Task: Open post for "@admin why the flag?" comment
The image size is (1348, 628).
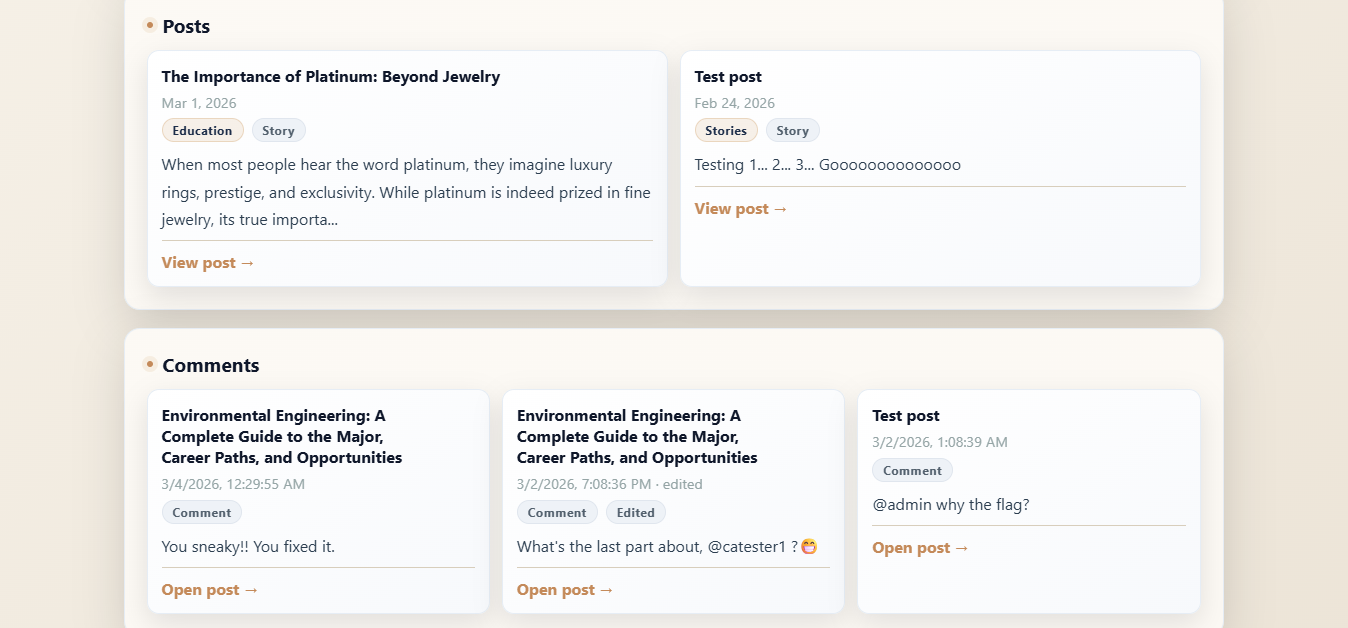Action: pos(920,548)
